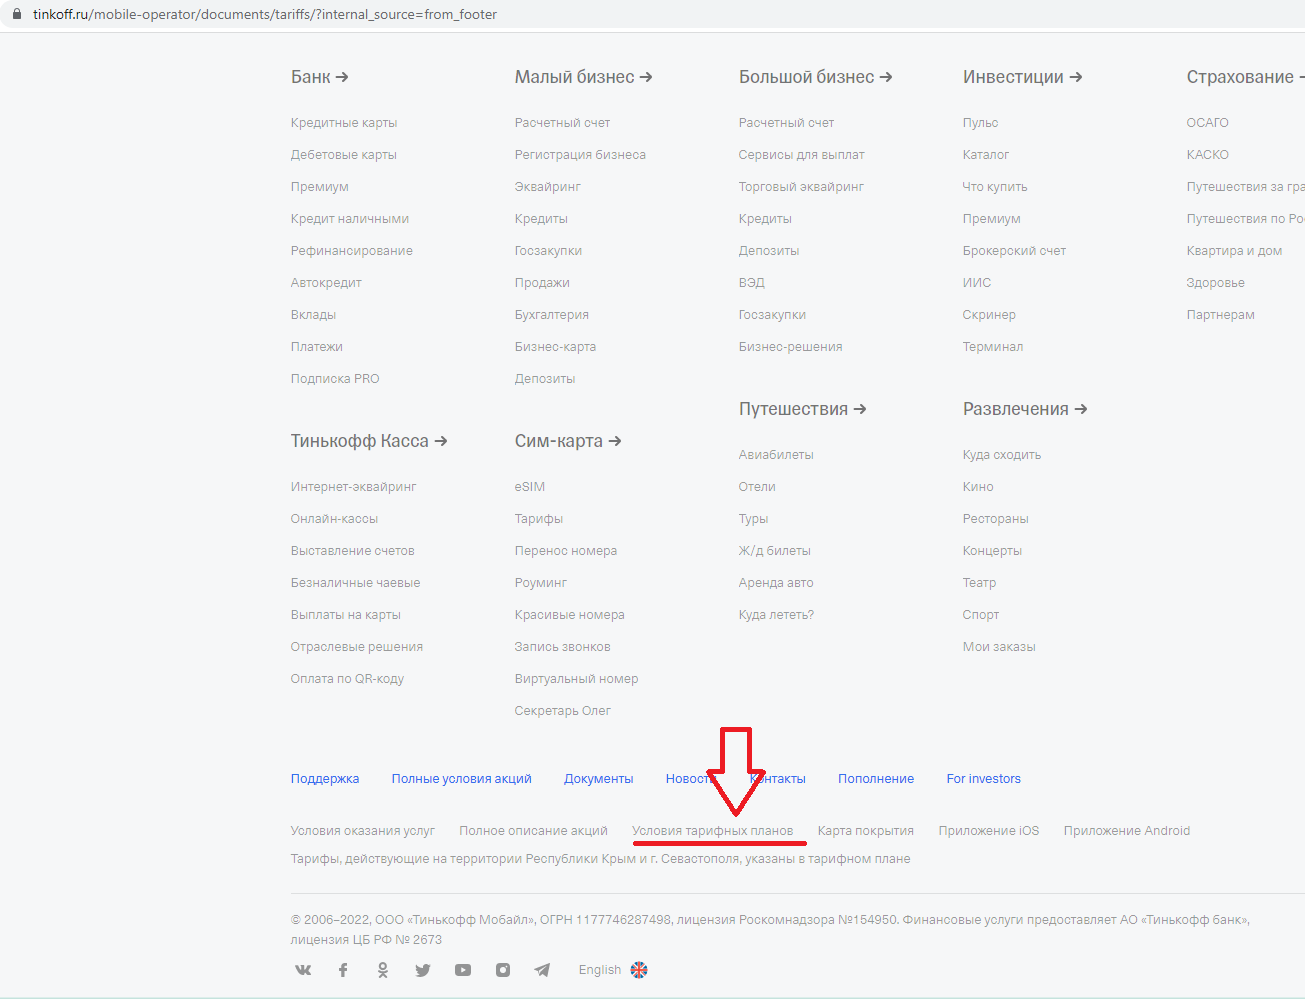
Task: Click the Кредитные карты link
Action: point(344,123)
